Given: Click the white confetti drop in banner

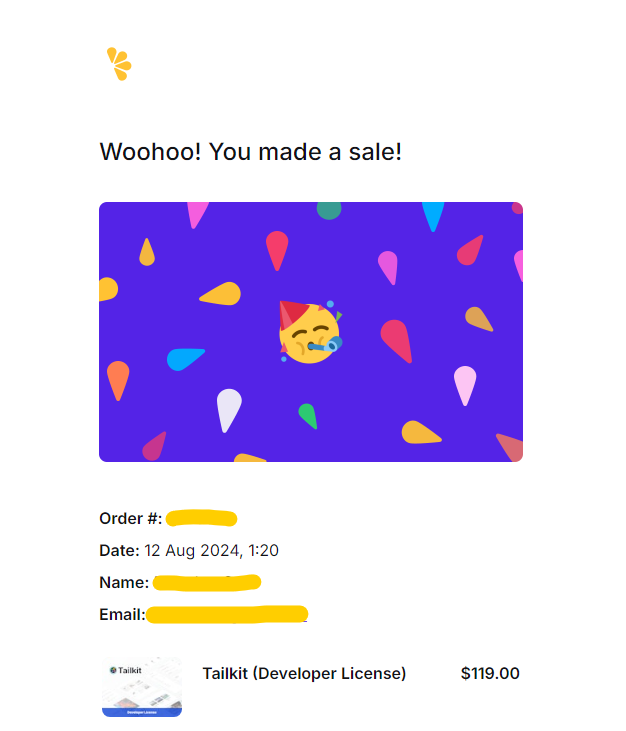Looking at the screenshot, I should [x=229, y=409].
